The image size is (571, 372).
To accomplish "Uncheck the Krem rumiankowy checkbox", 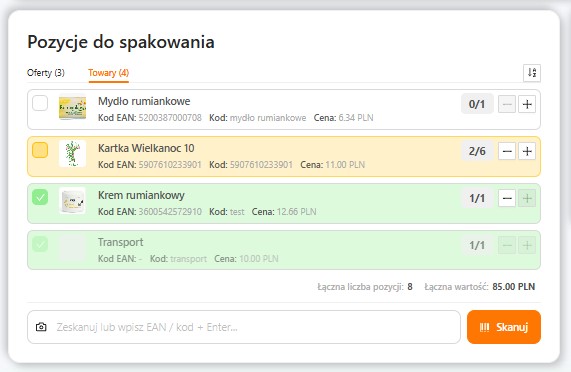I will [x=40, y=197].
